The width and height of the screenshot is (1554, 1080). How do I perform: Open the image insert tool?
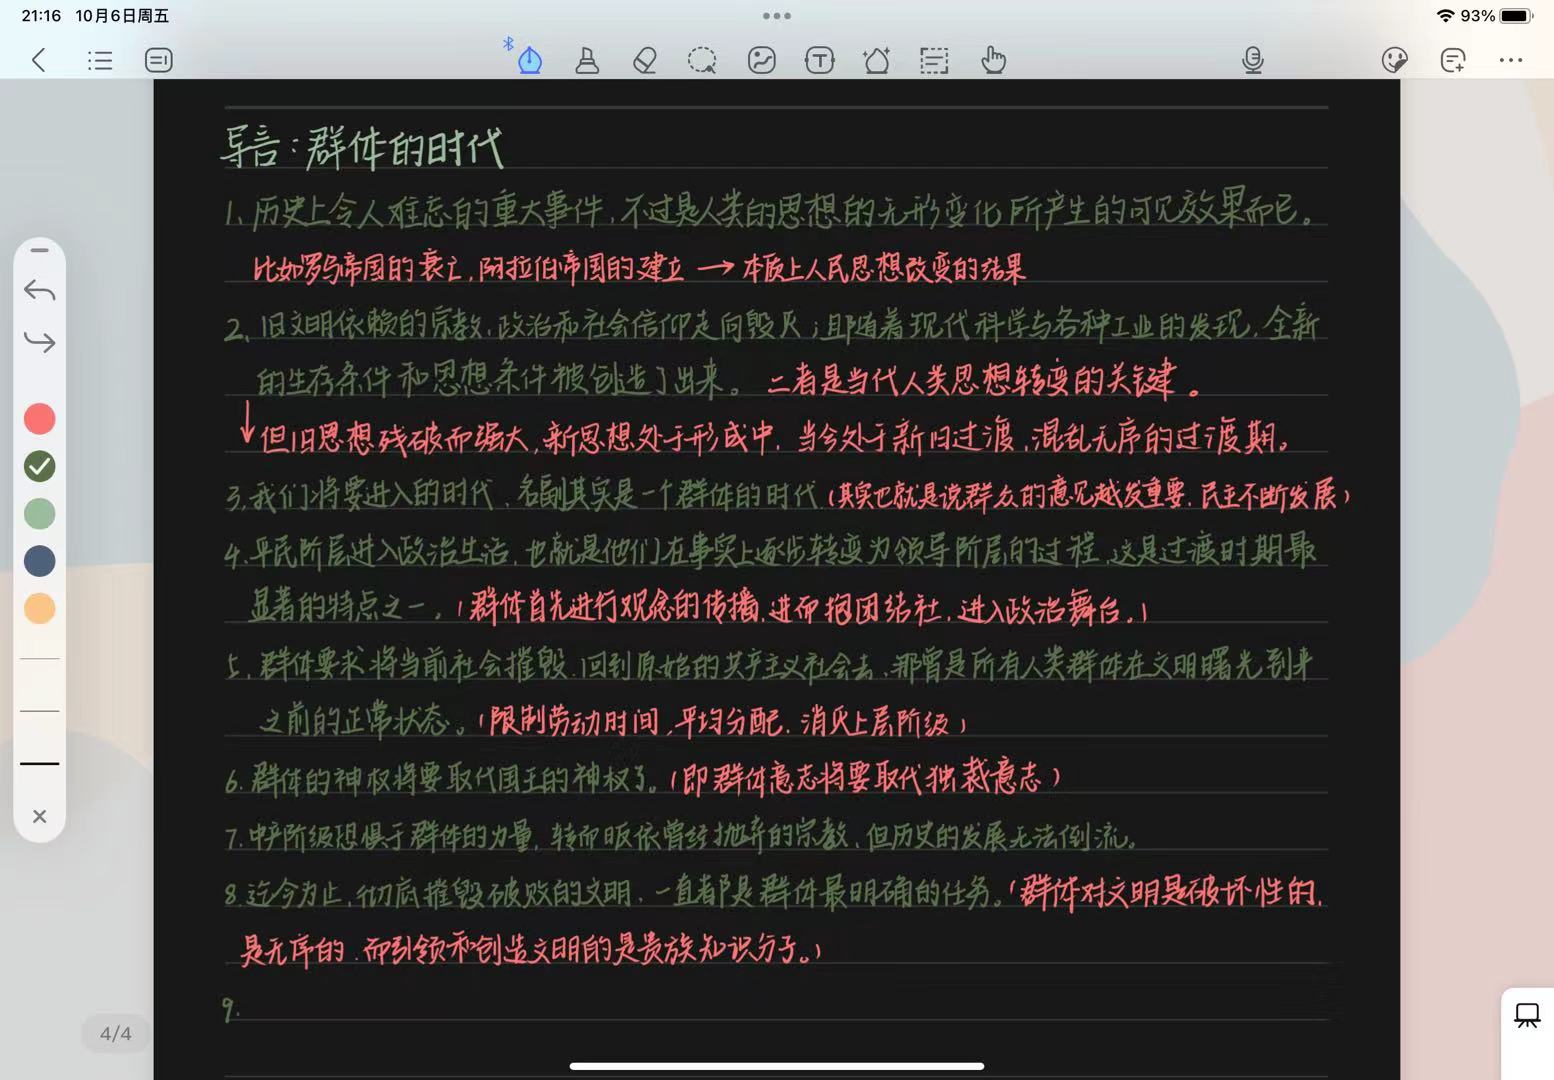pyautogui.click(x=761, y=60)
